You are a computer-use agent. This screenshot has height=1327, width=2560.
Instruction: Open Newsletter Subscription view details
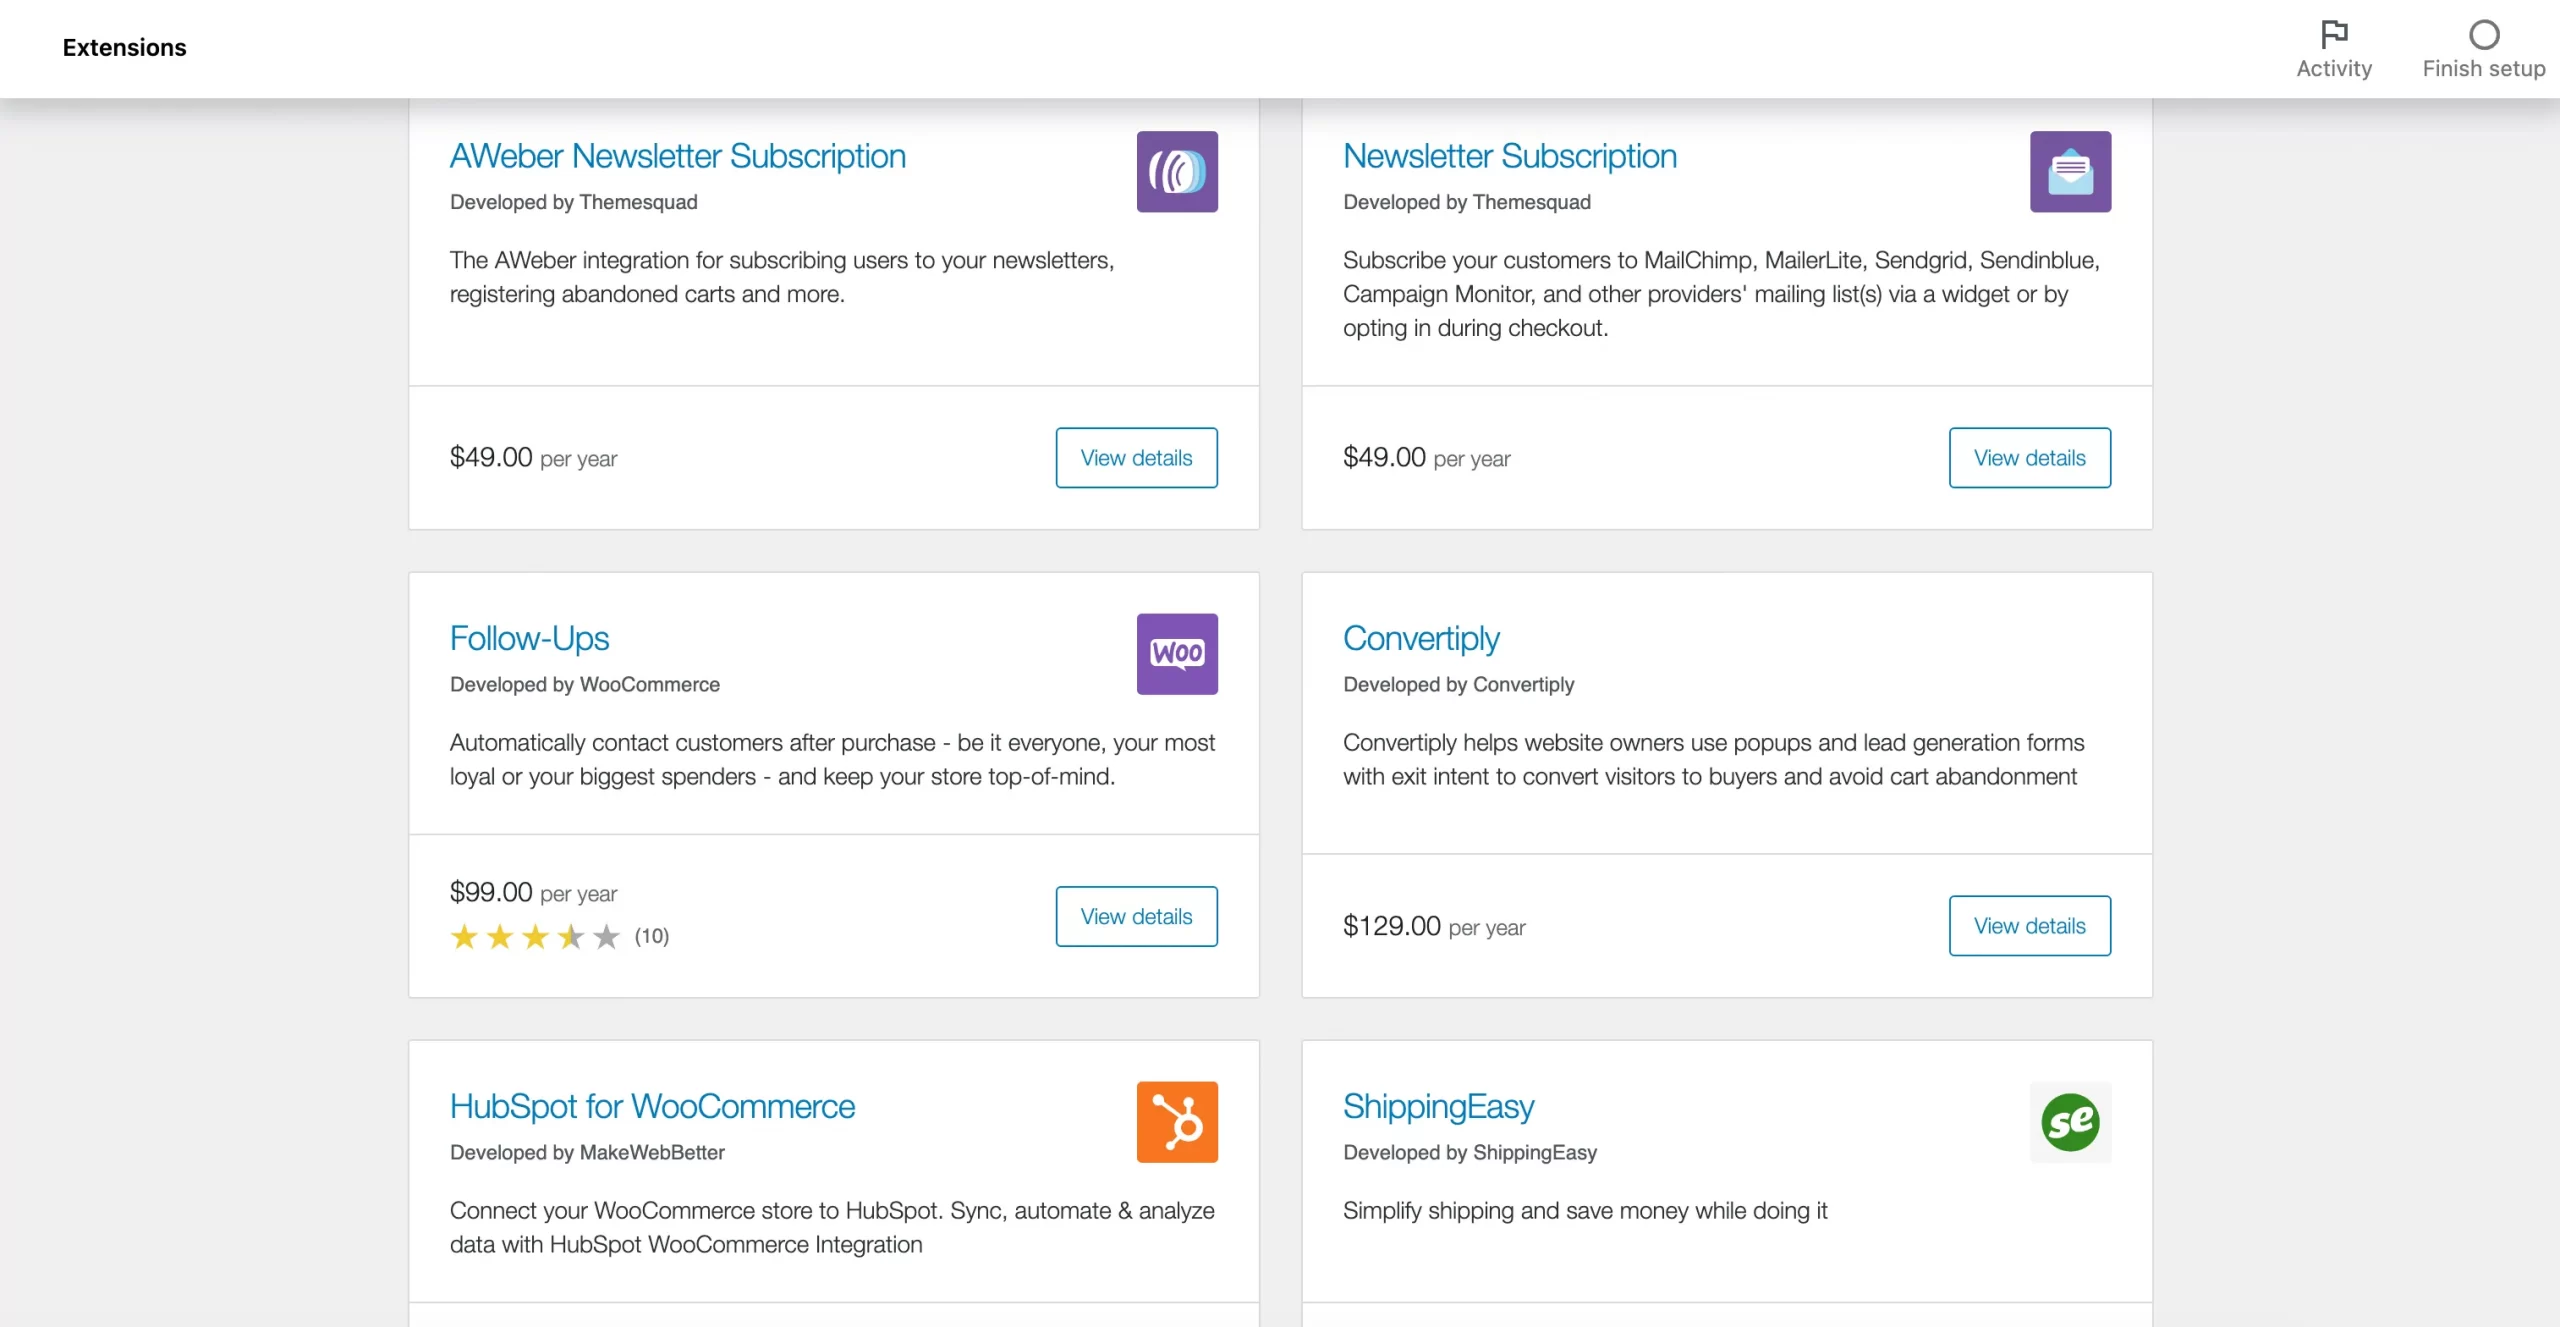[2030, 457]
